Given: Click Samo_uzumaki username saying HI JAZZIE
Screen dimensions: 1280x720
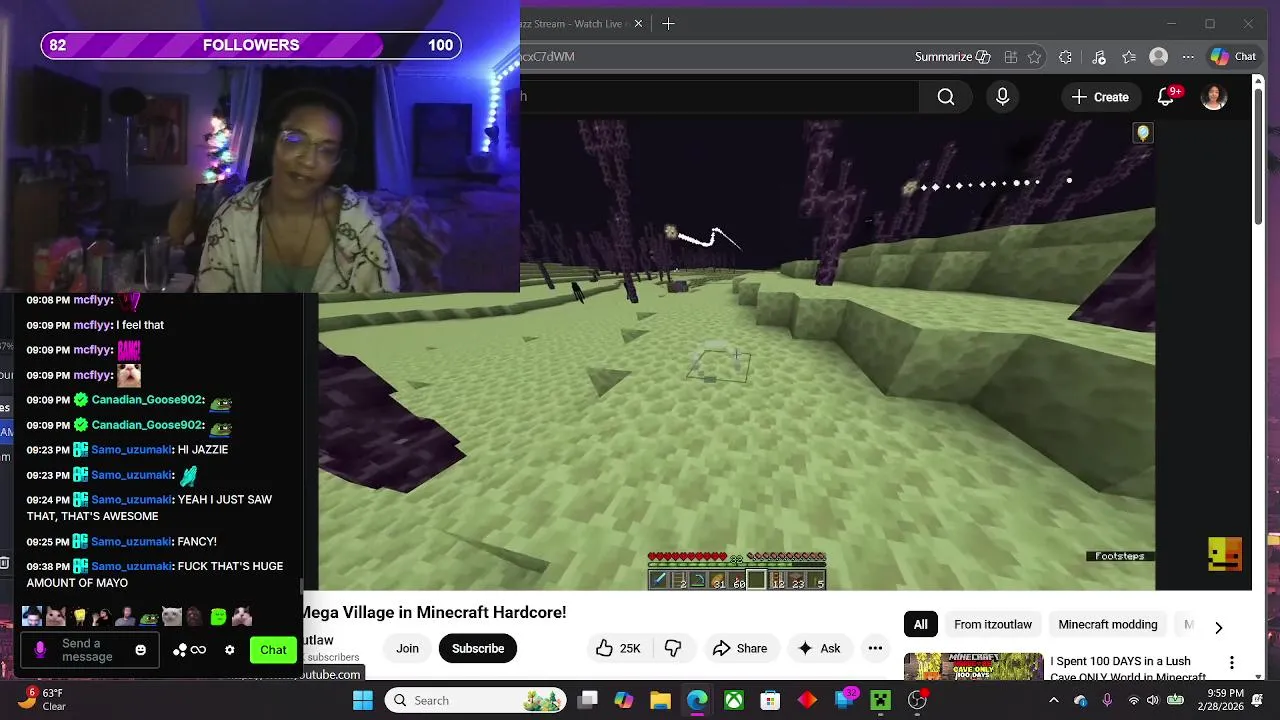Looking at the screenshot, I should [131, 450].
